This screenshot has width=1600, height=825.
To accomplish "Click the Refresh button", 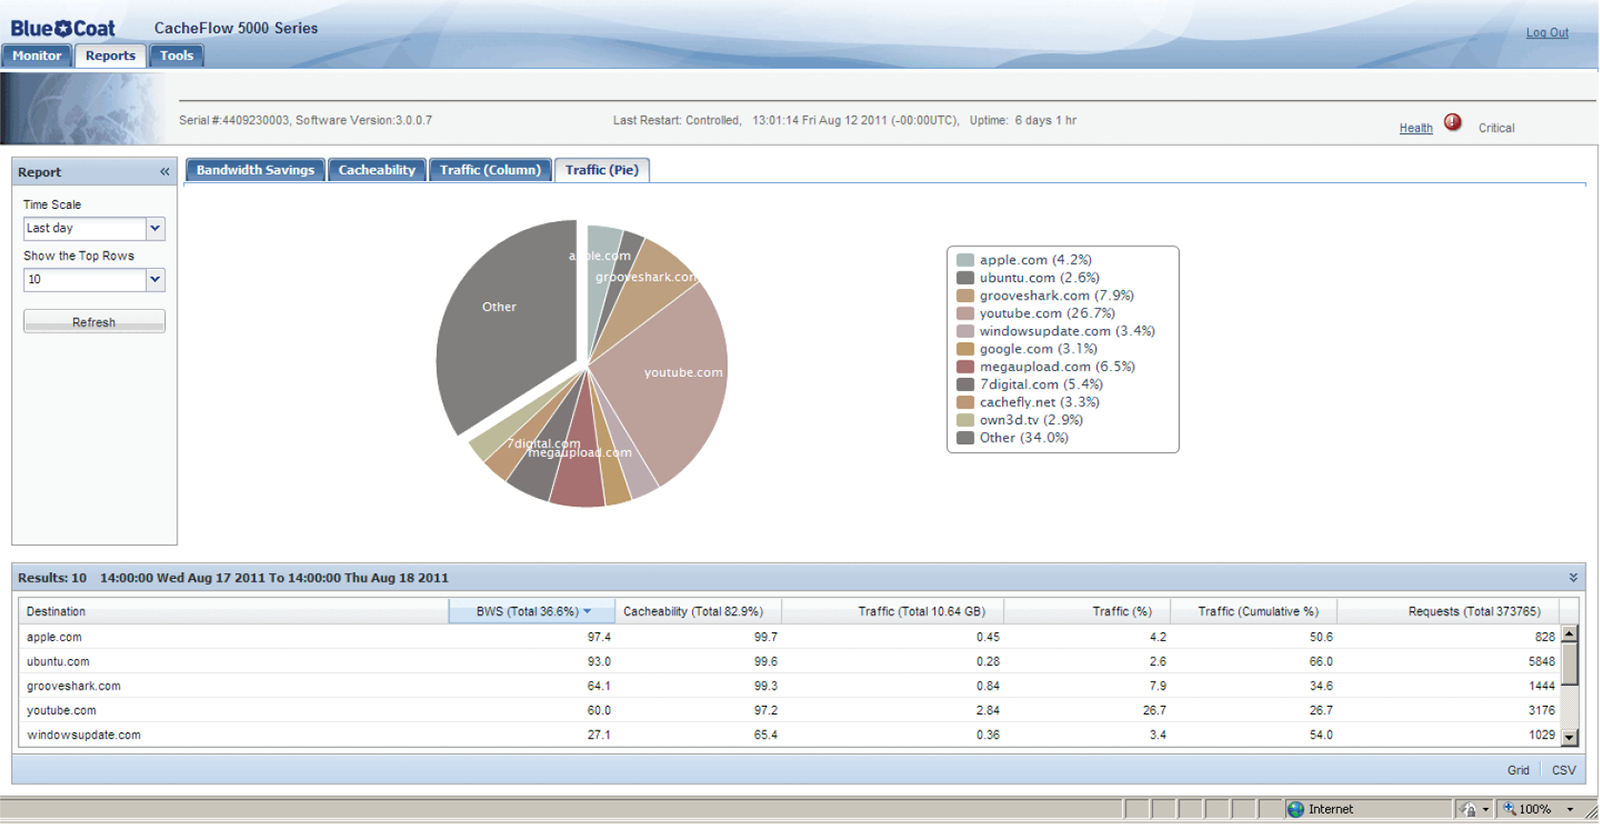I will coord(94,322).
